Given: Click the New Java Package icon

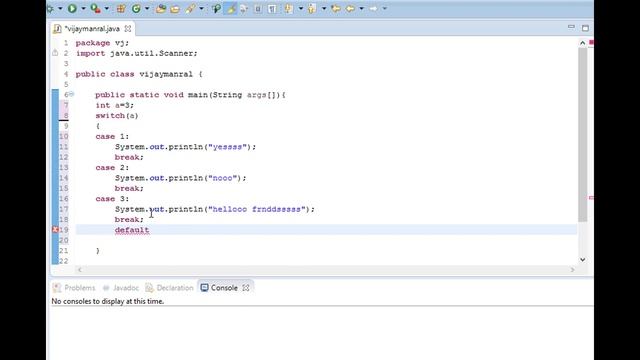Looking at the screenshot, I should coord(121,8).
